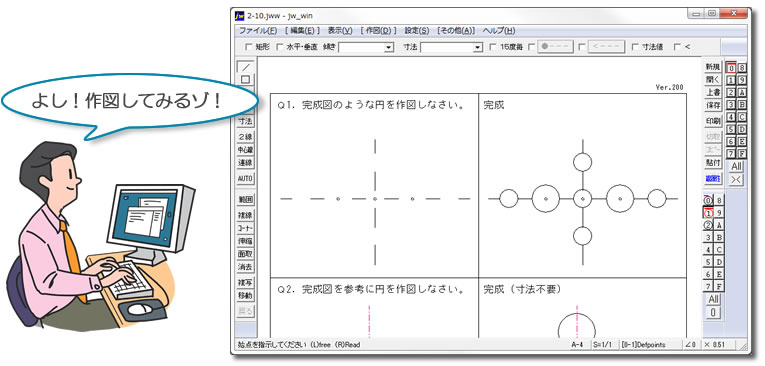This screenshot has width=765, height=366.
Task: Click the 0 button below lower All
Action: pos(714,312)
